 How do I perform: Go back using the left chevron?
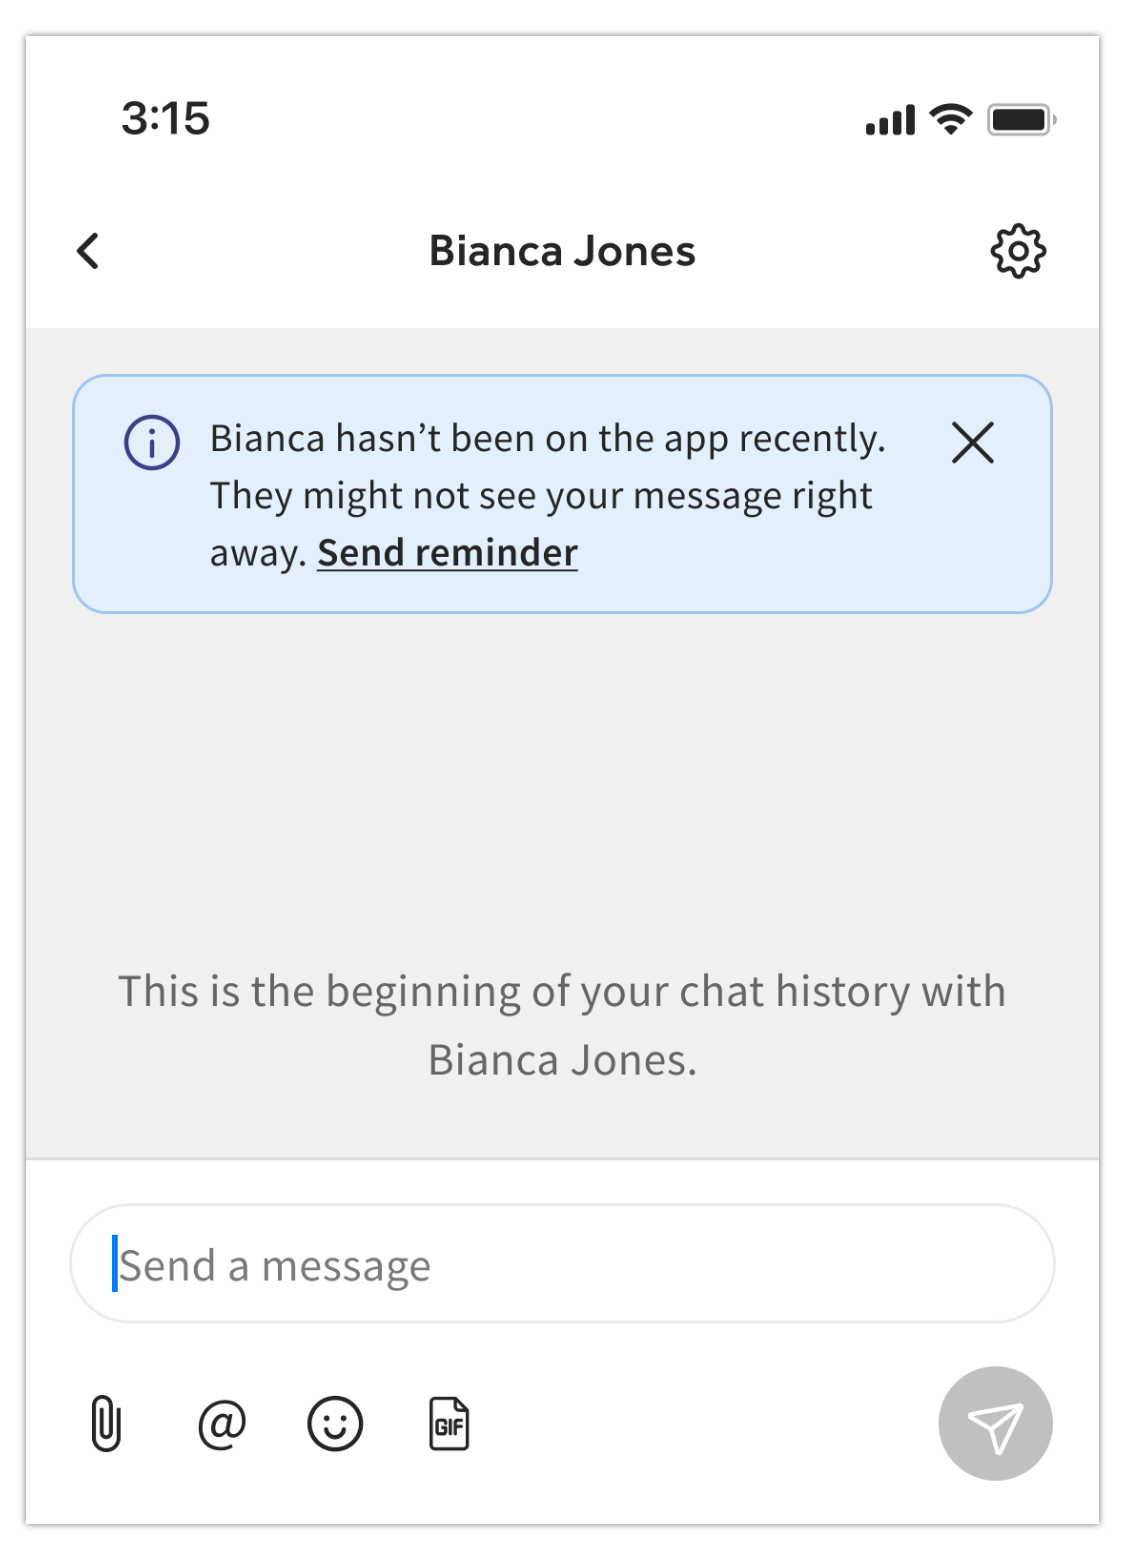[x=88, y=251]
